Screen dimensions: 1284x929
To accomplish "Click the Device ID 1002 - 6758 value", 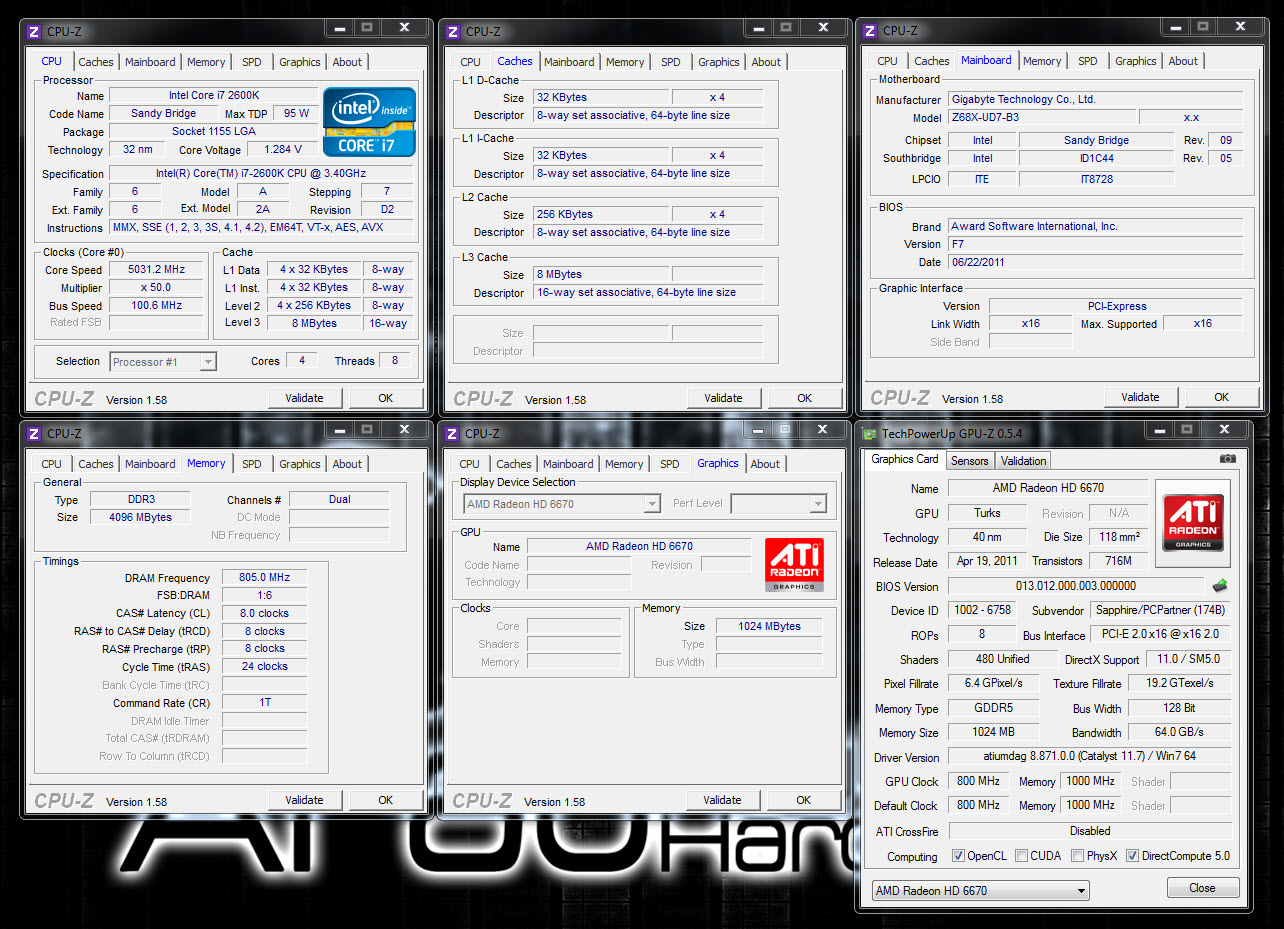I will 982,610.
